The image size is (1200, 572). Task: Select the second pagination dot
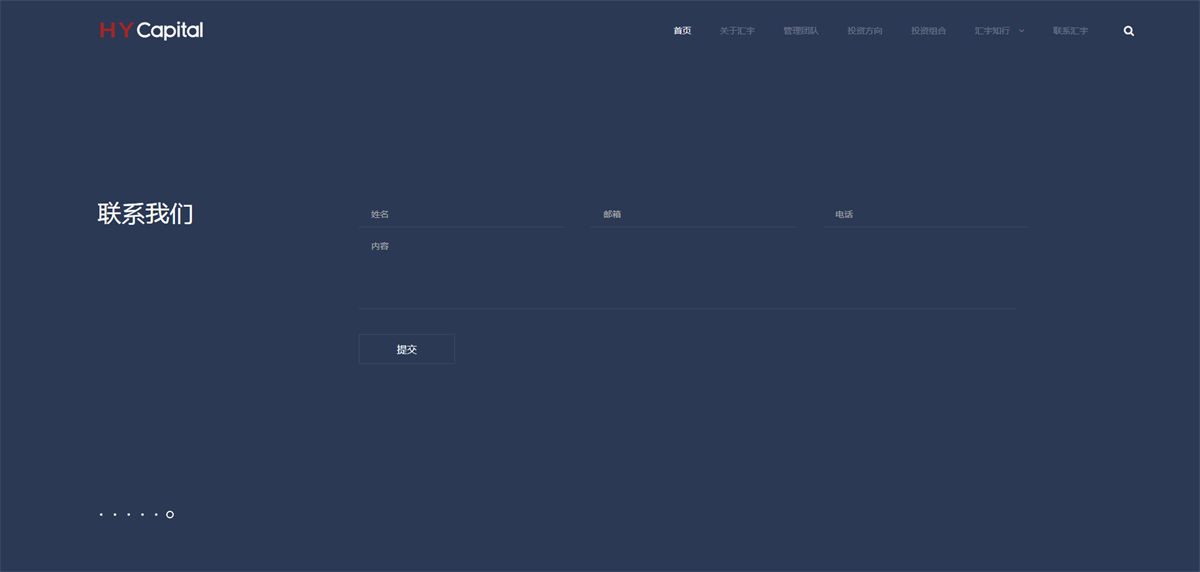pos(115,515)
